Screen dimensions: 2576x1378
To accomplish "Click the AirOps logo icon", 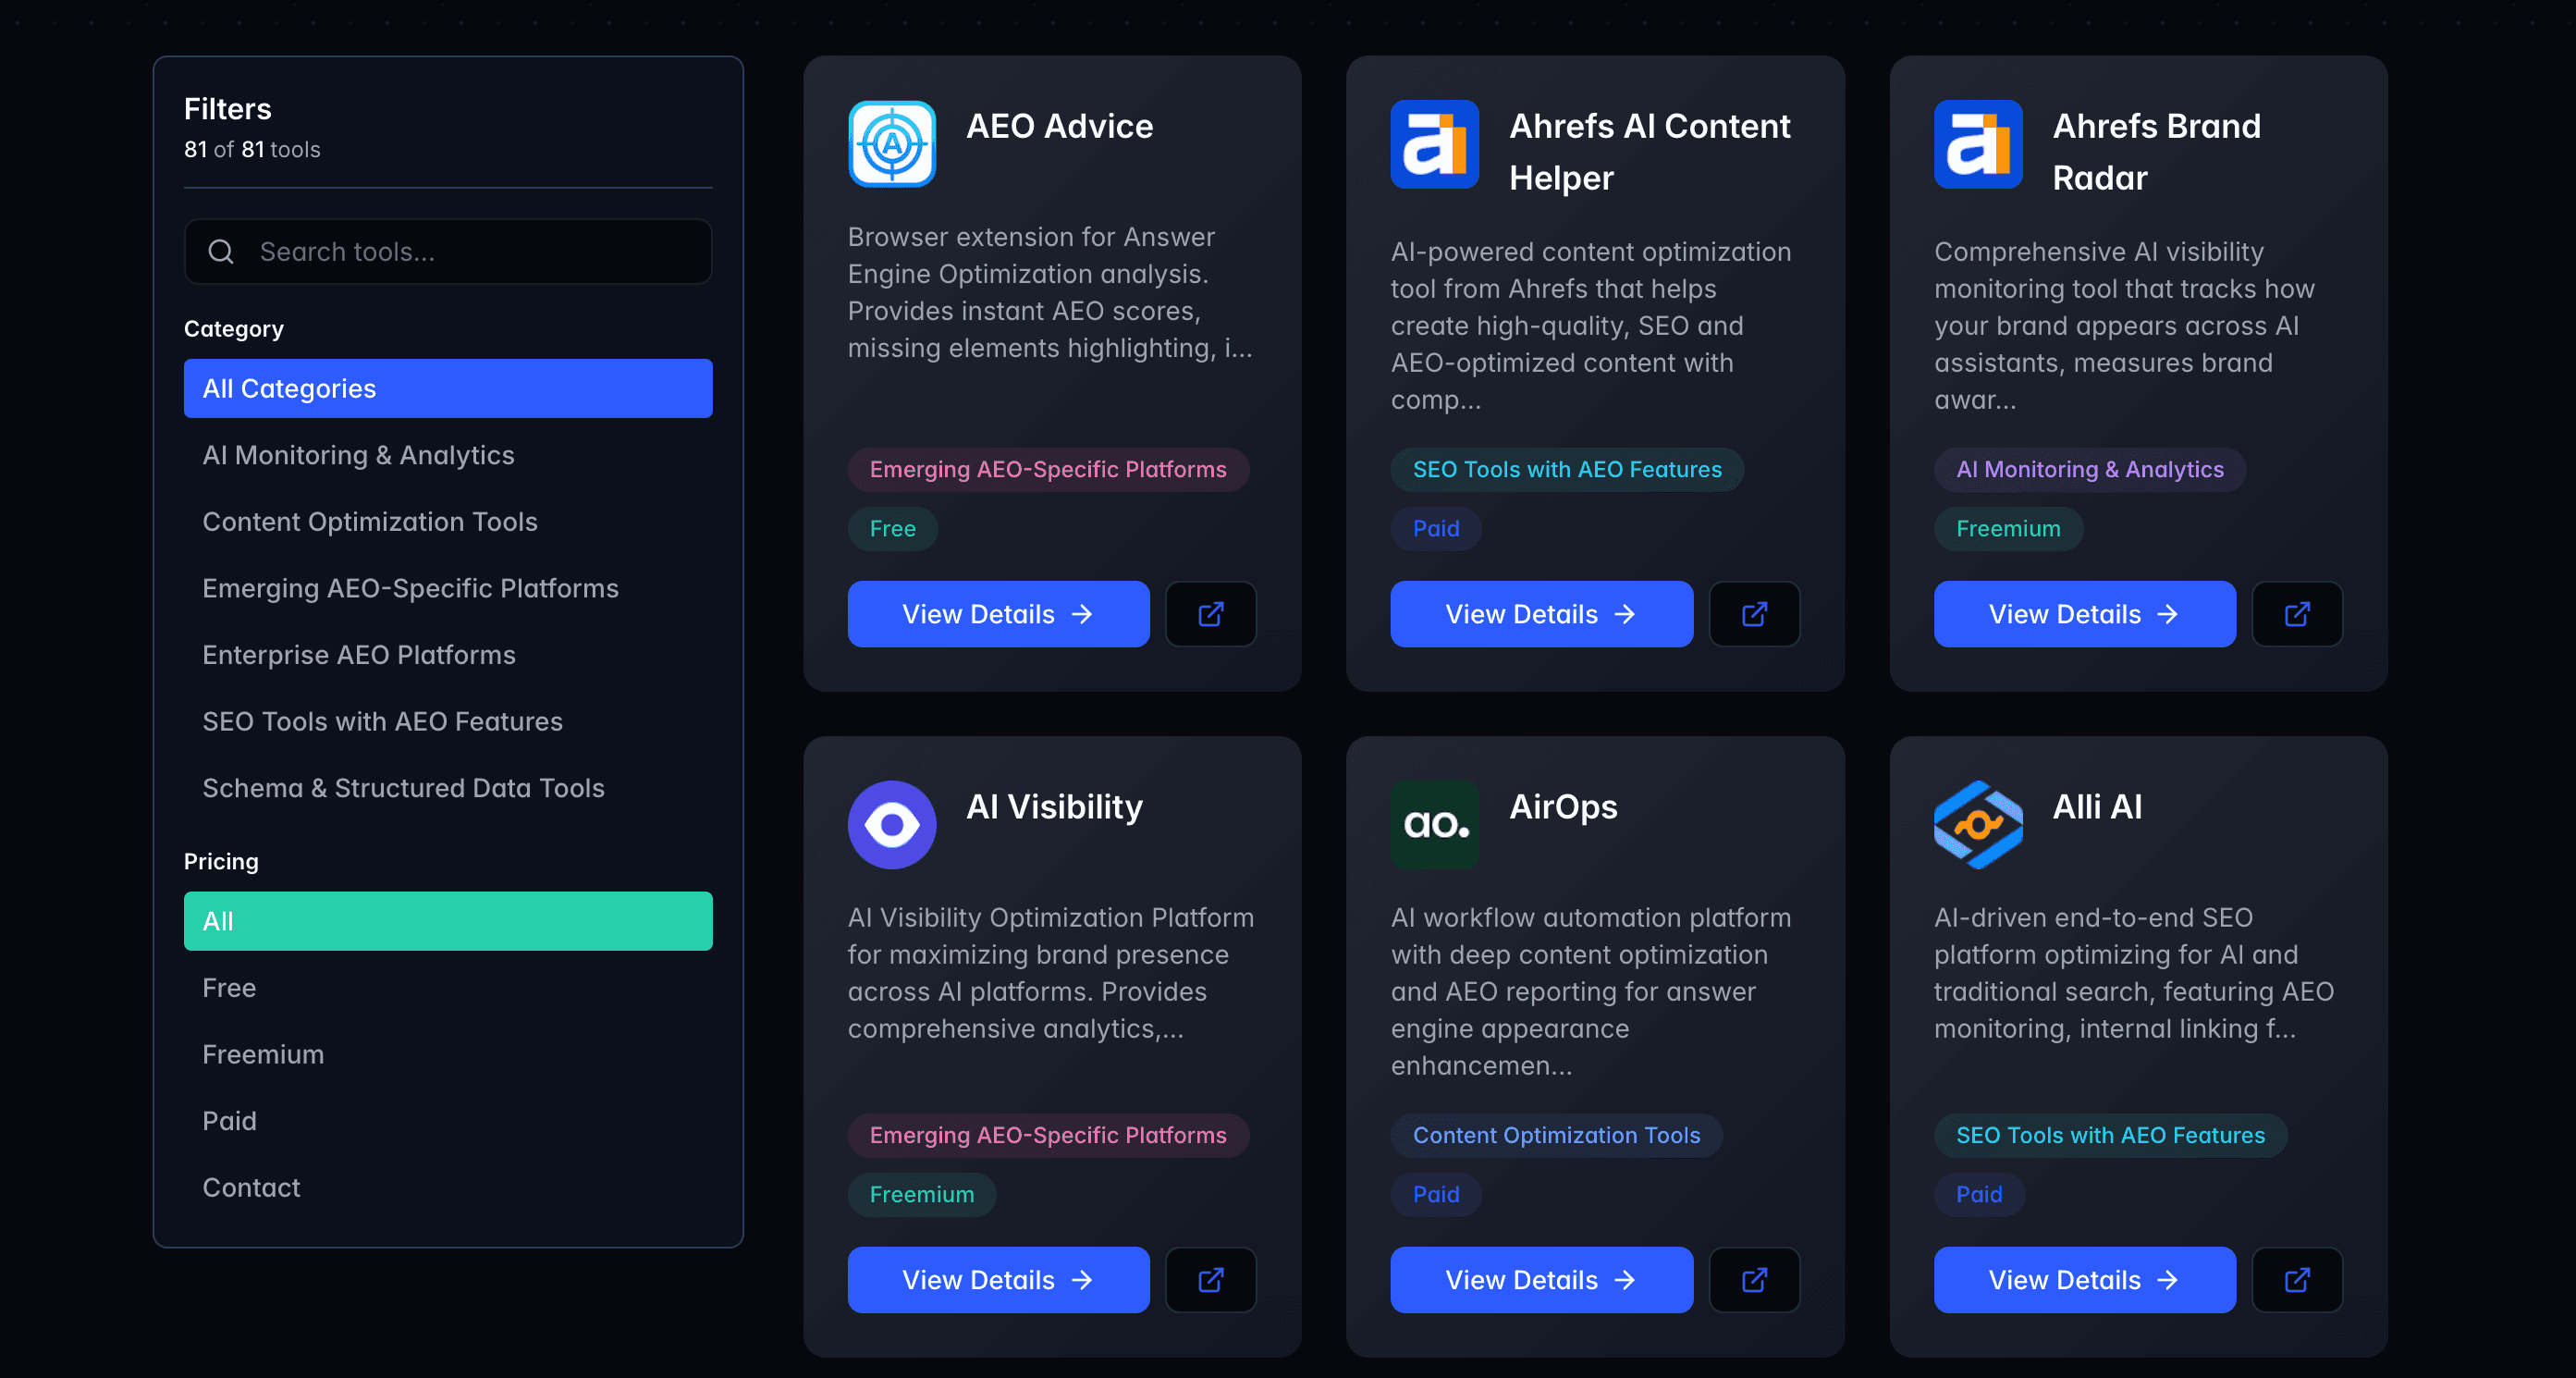I will point(1435,824).
